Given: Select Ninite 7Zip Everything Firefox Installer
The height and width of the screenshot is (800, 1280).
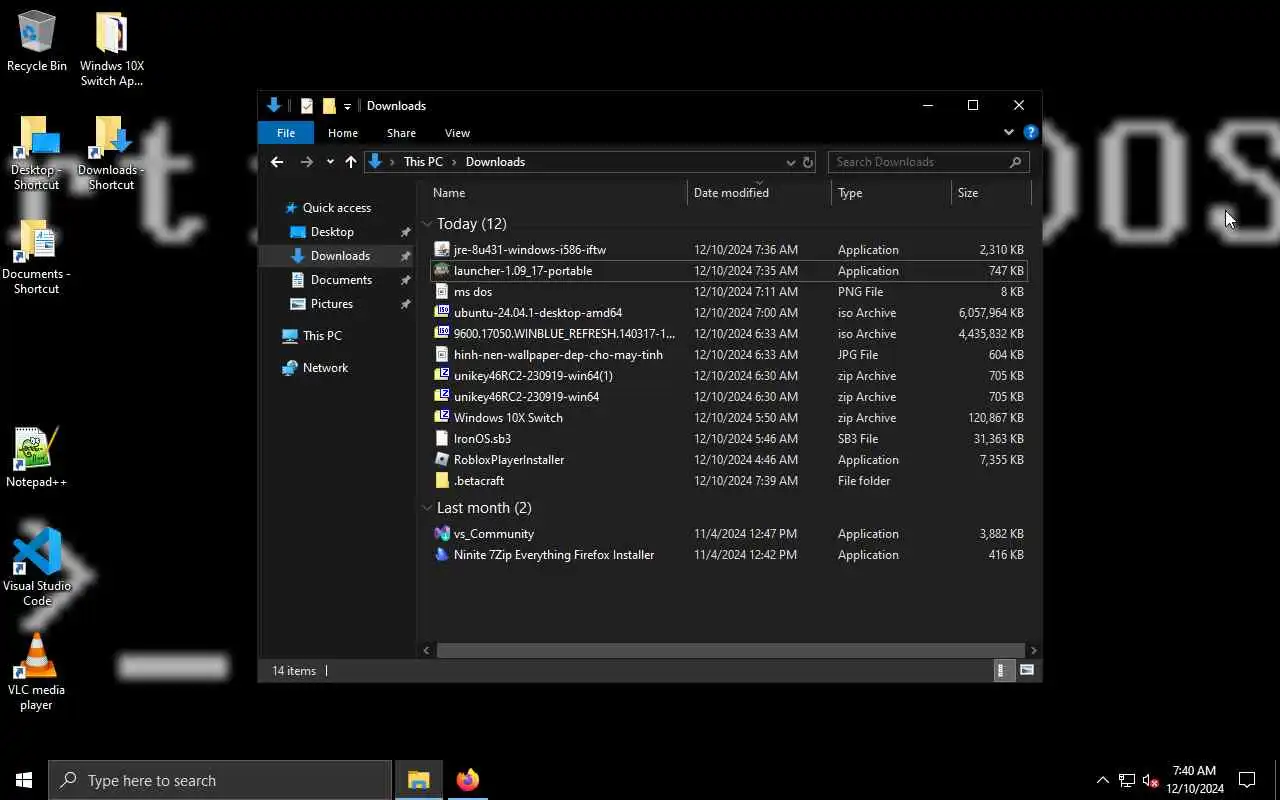Looking at the screenshot, I should (729, 555).
